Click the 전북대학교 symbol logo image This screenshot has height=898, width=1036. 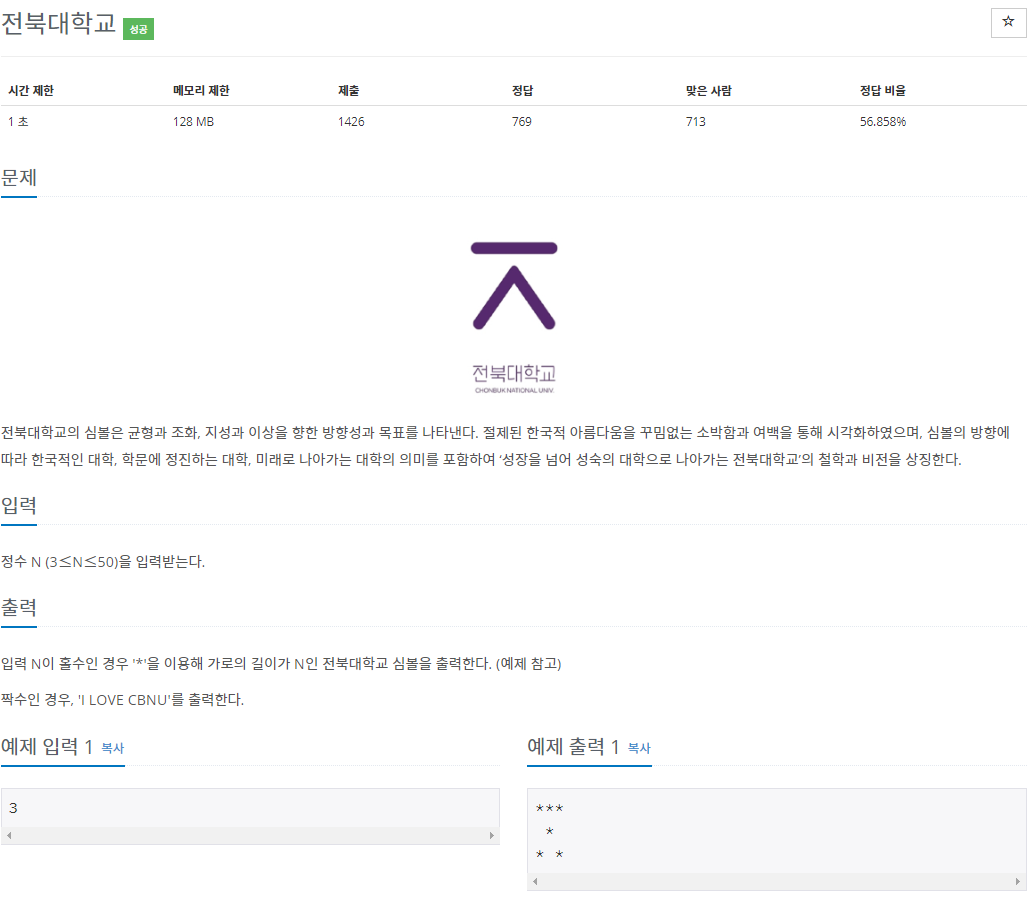(513, 317)
